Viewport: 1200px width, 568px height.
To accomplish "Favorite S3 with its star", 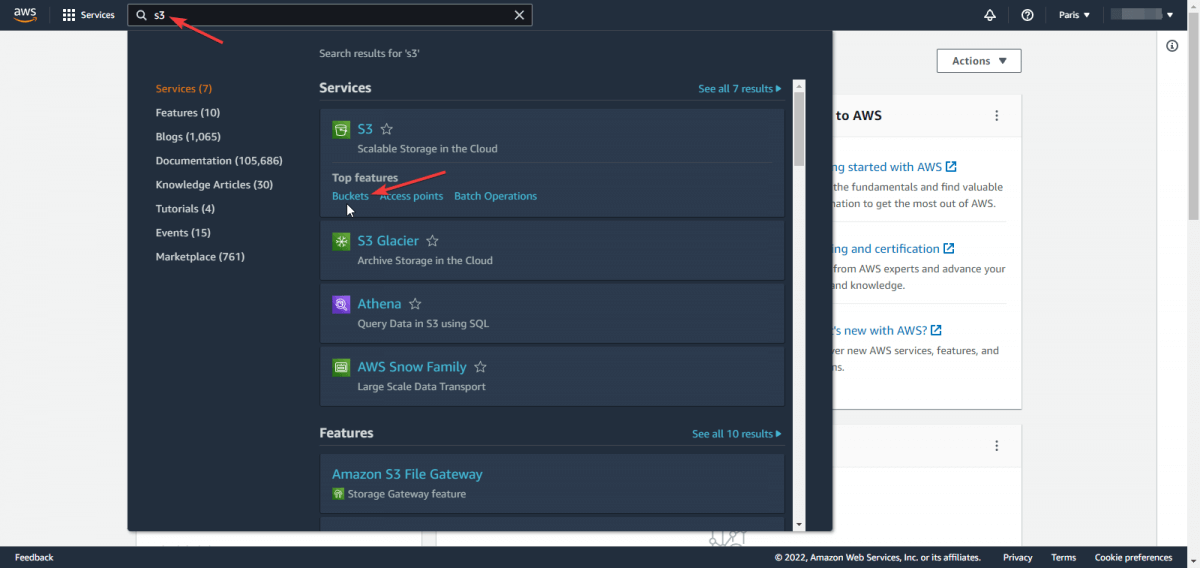I will pyautogui.click(x=387, y=129).
